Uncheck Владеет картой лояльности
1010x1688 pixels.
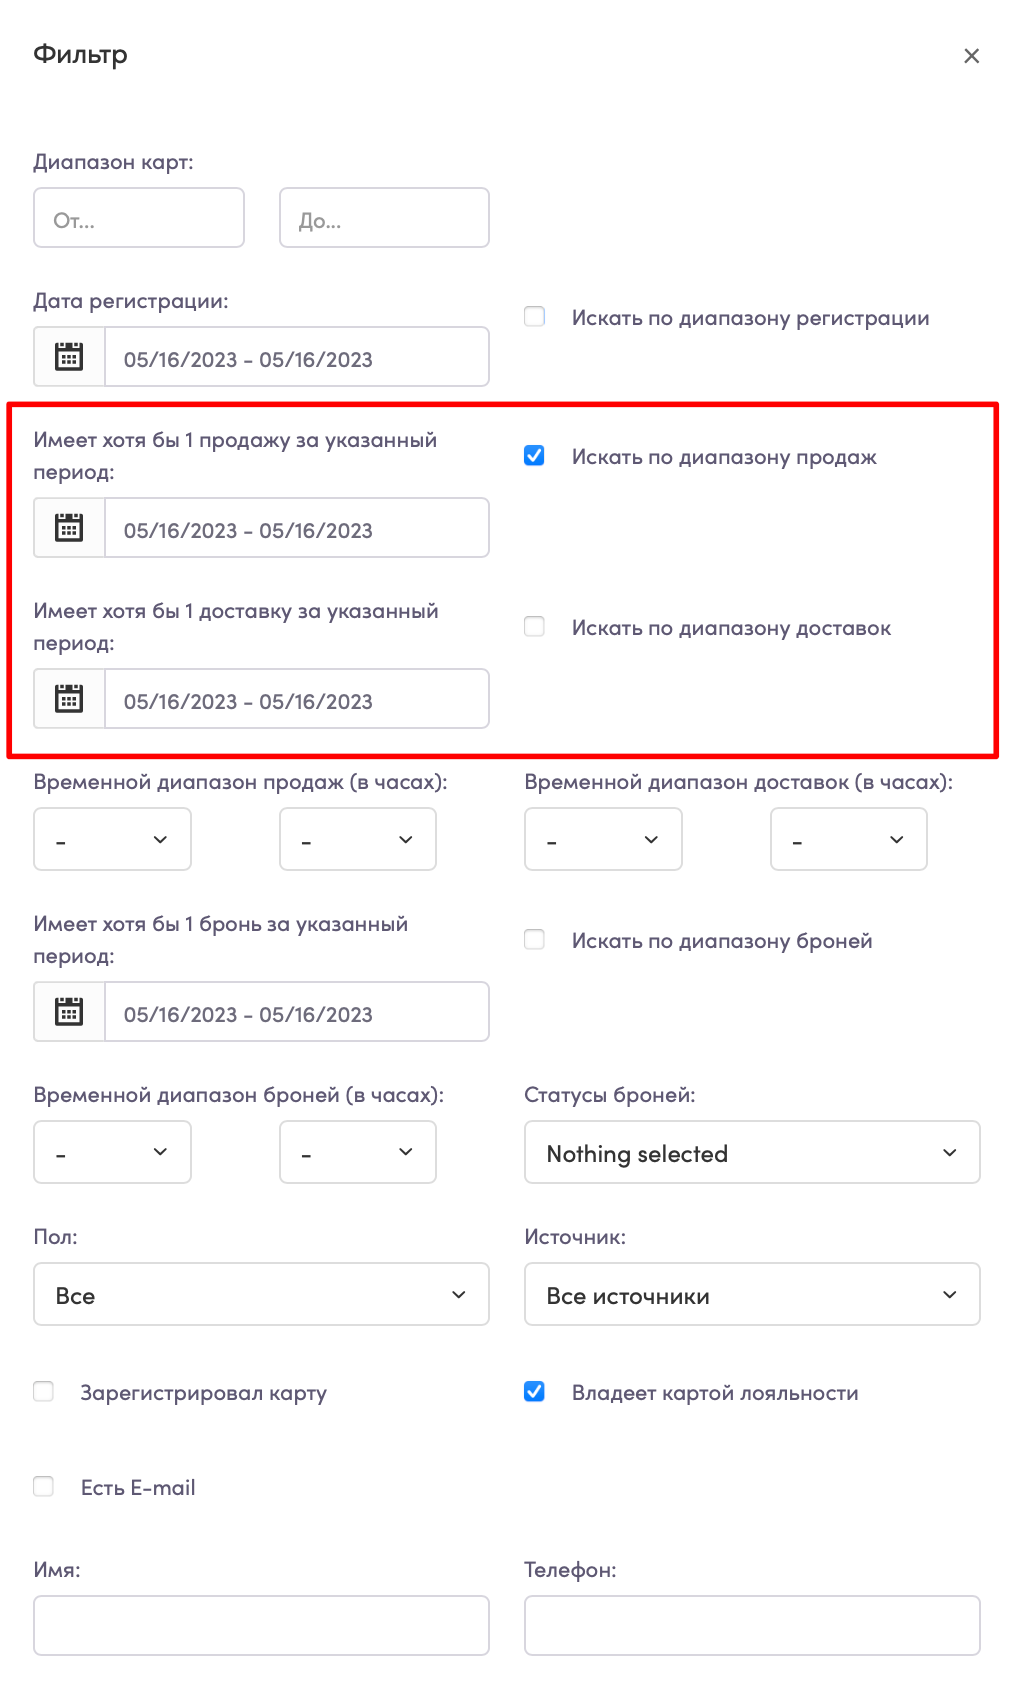(x=535, y=1392)
